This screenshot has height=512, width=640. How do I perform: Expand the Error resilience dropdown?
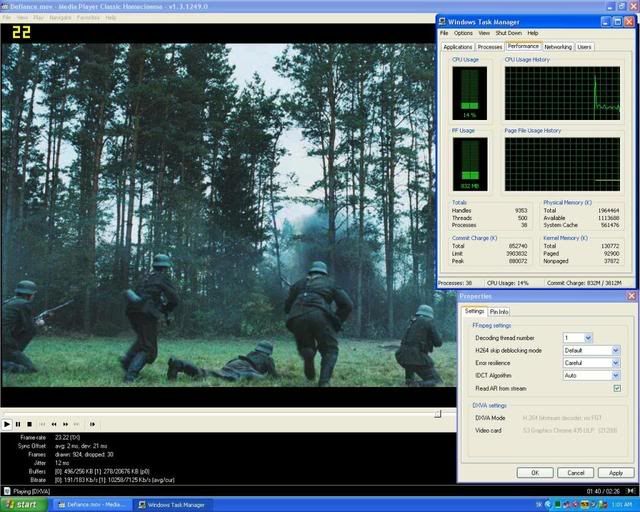pyautogui.click(x=616, y=363)
